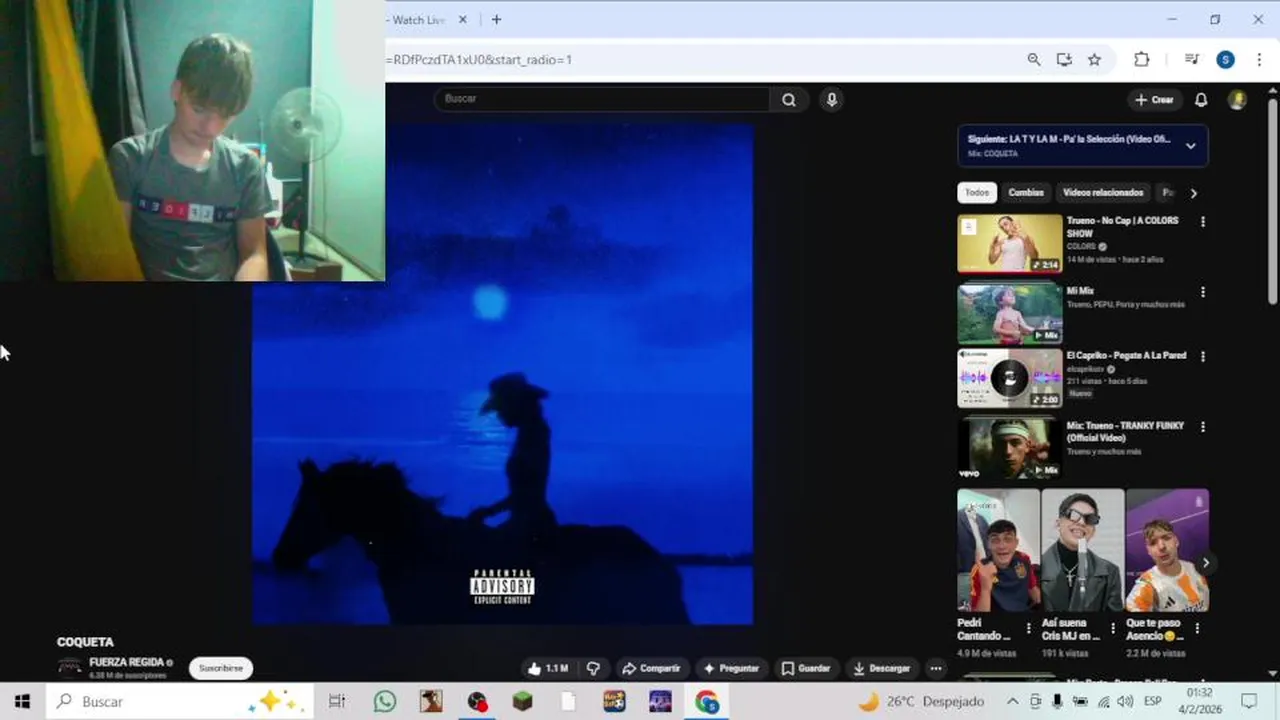Open the Así suena Cris MJ short
Screen dimensions: 1280x720
1082,550
